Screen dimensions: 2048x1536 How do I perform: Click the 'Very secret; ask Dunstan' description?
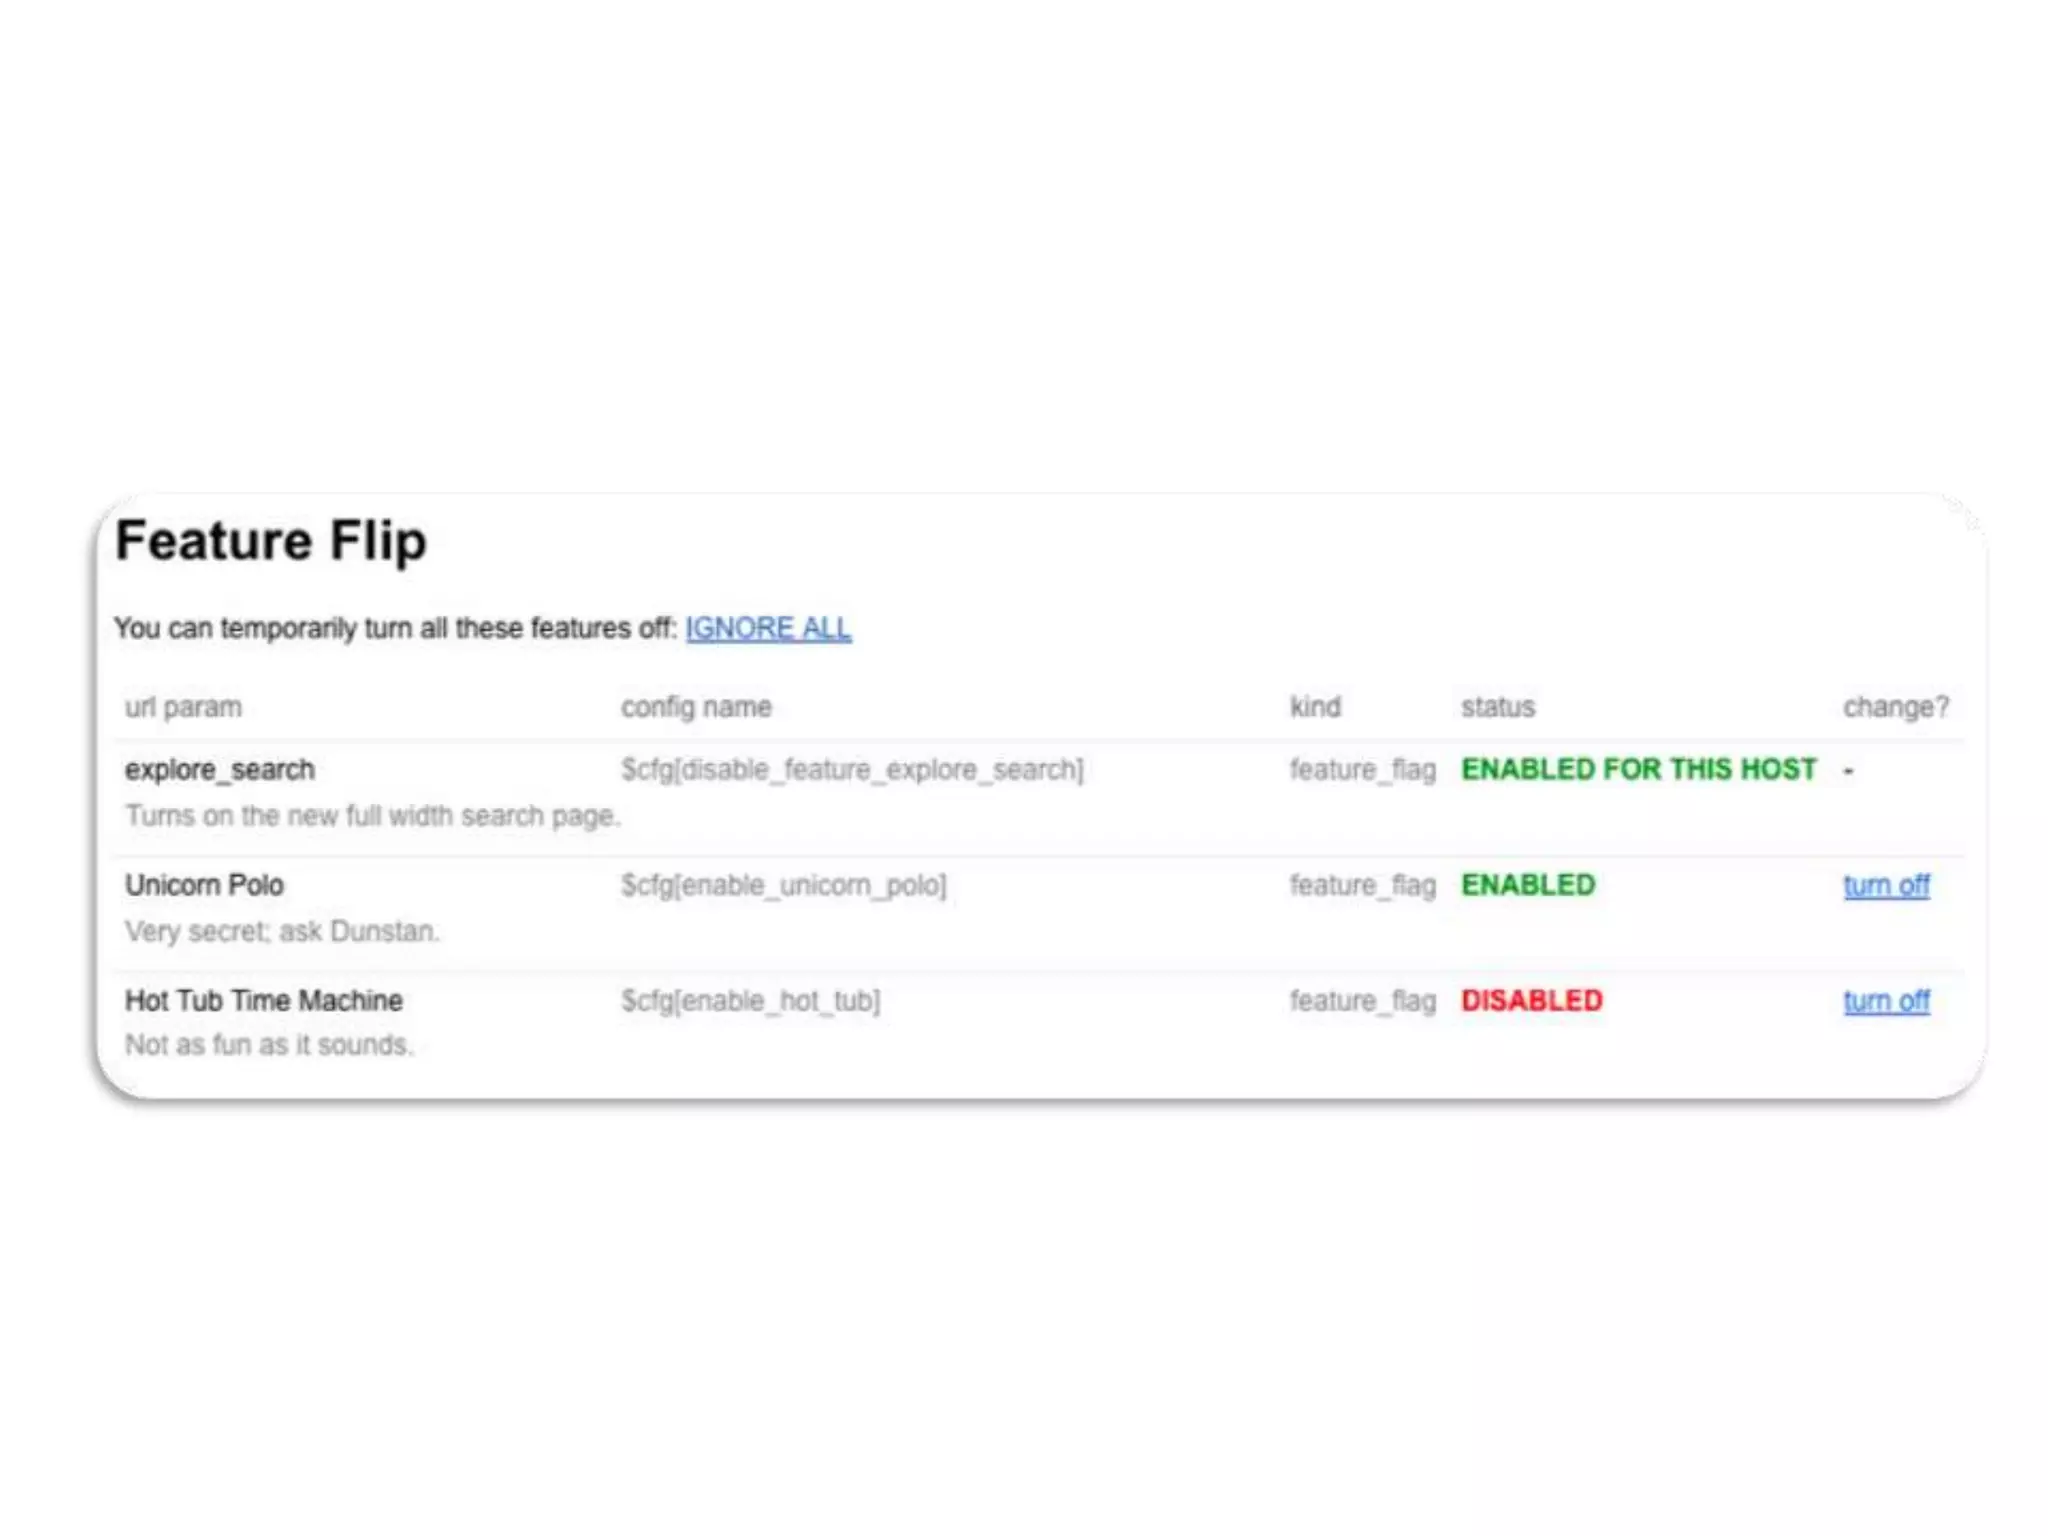[281, 931]
